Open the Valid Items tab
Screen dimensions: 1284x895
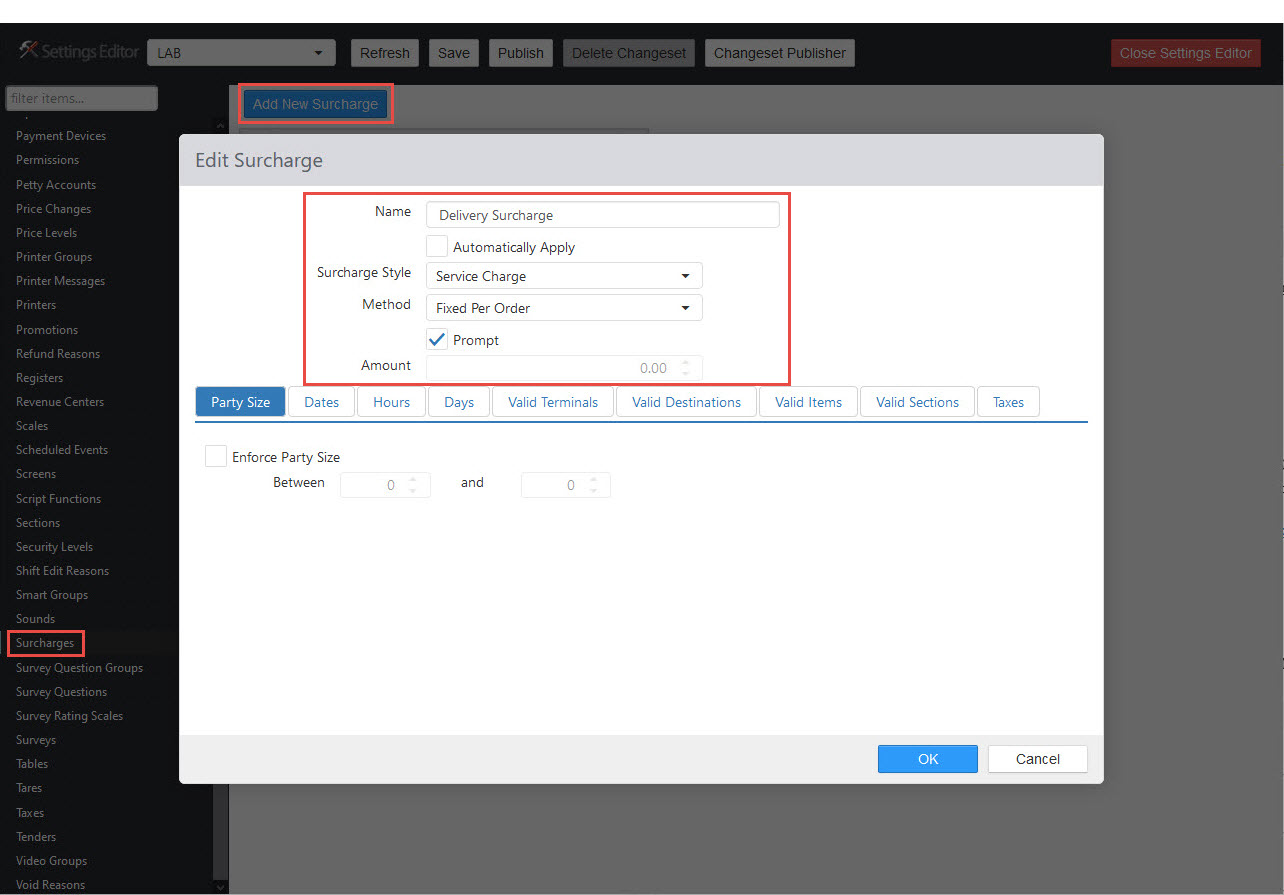(x=808, y=402)
